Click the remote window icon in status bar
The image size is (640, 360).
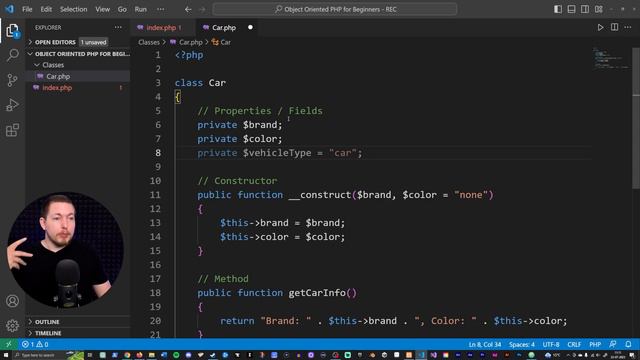pyautogui.click(x=9, y=344)
